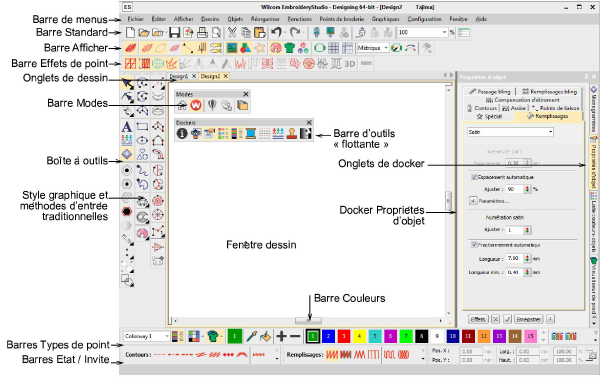Click the green T-shirt icon in Colors bar
The width and height of the screenshot is (600, 386).
pyautogui.click(x=213, y=336)
